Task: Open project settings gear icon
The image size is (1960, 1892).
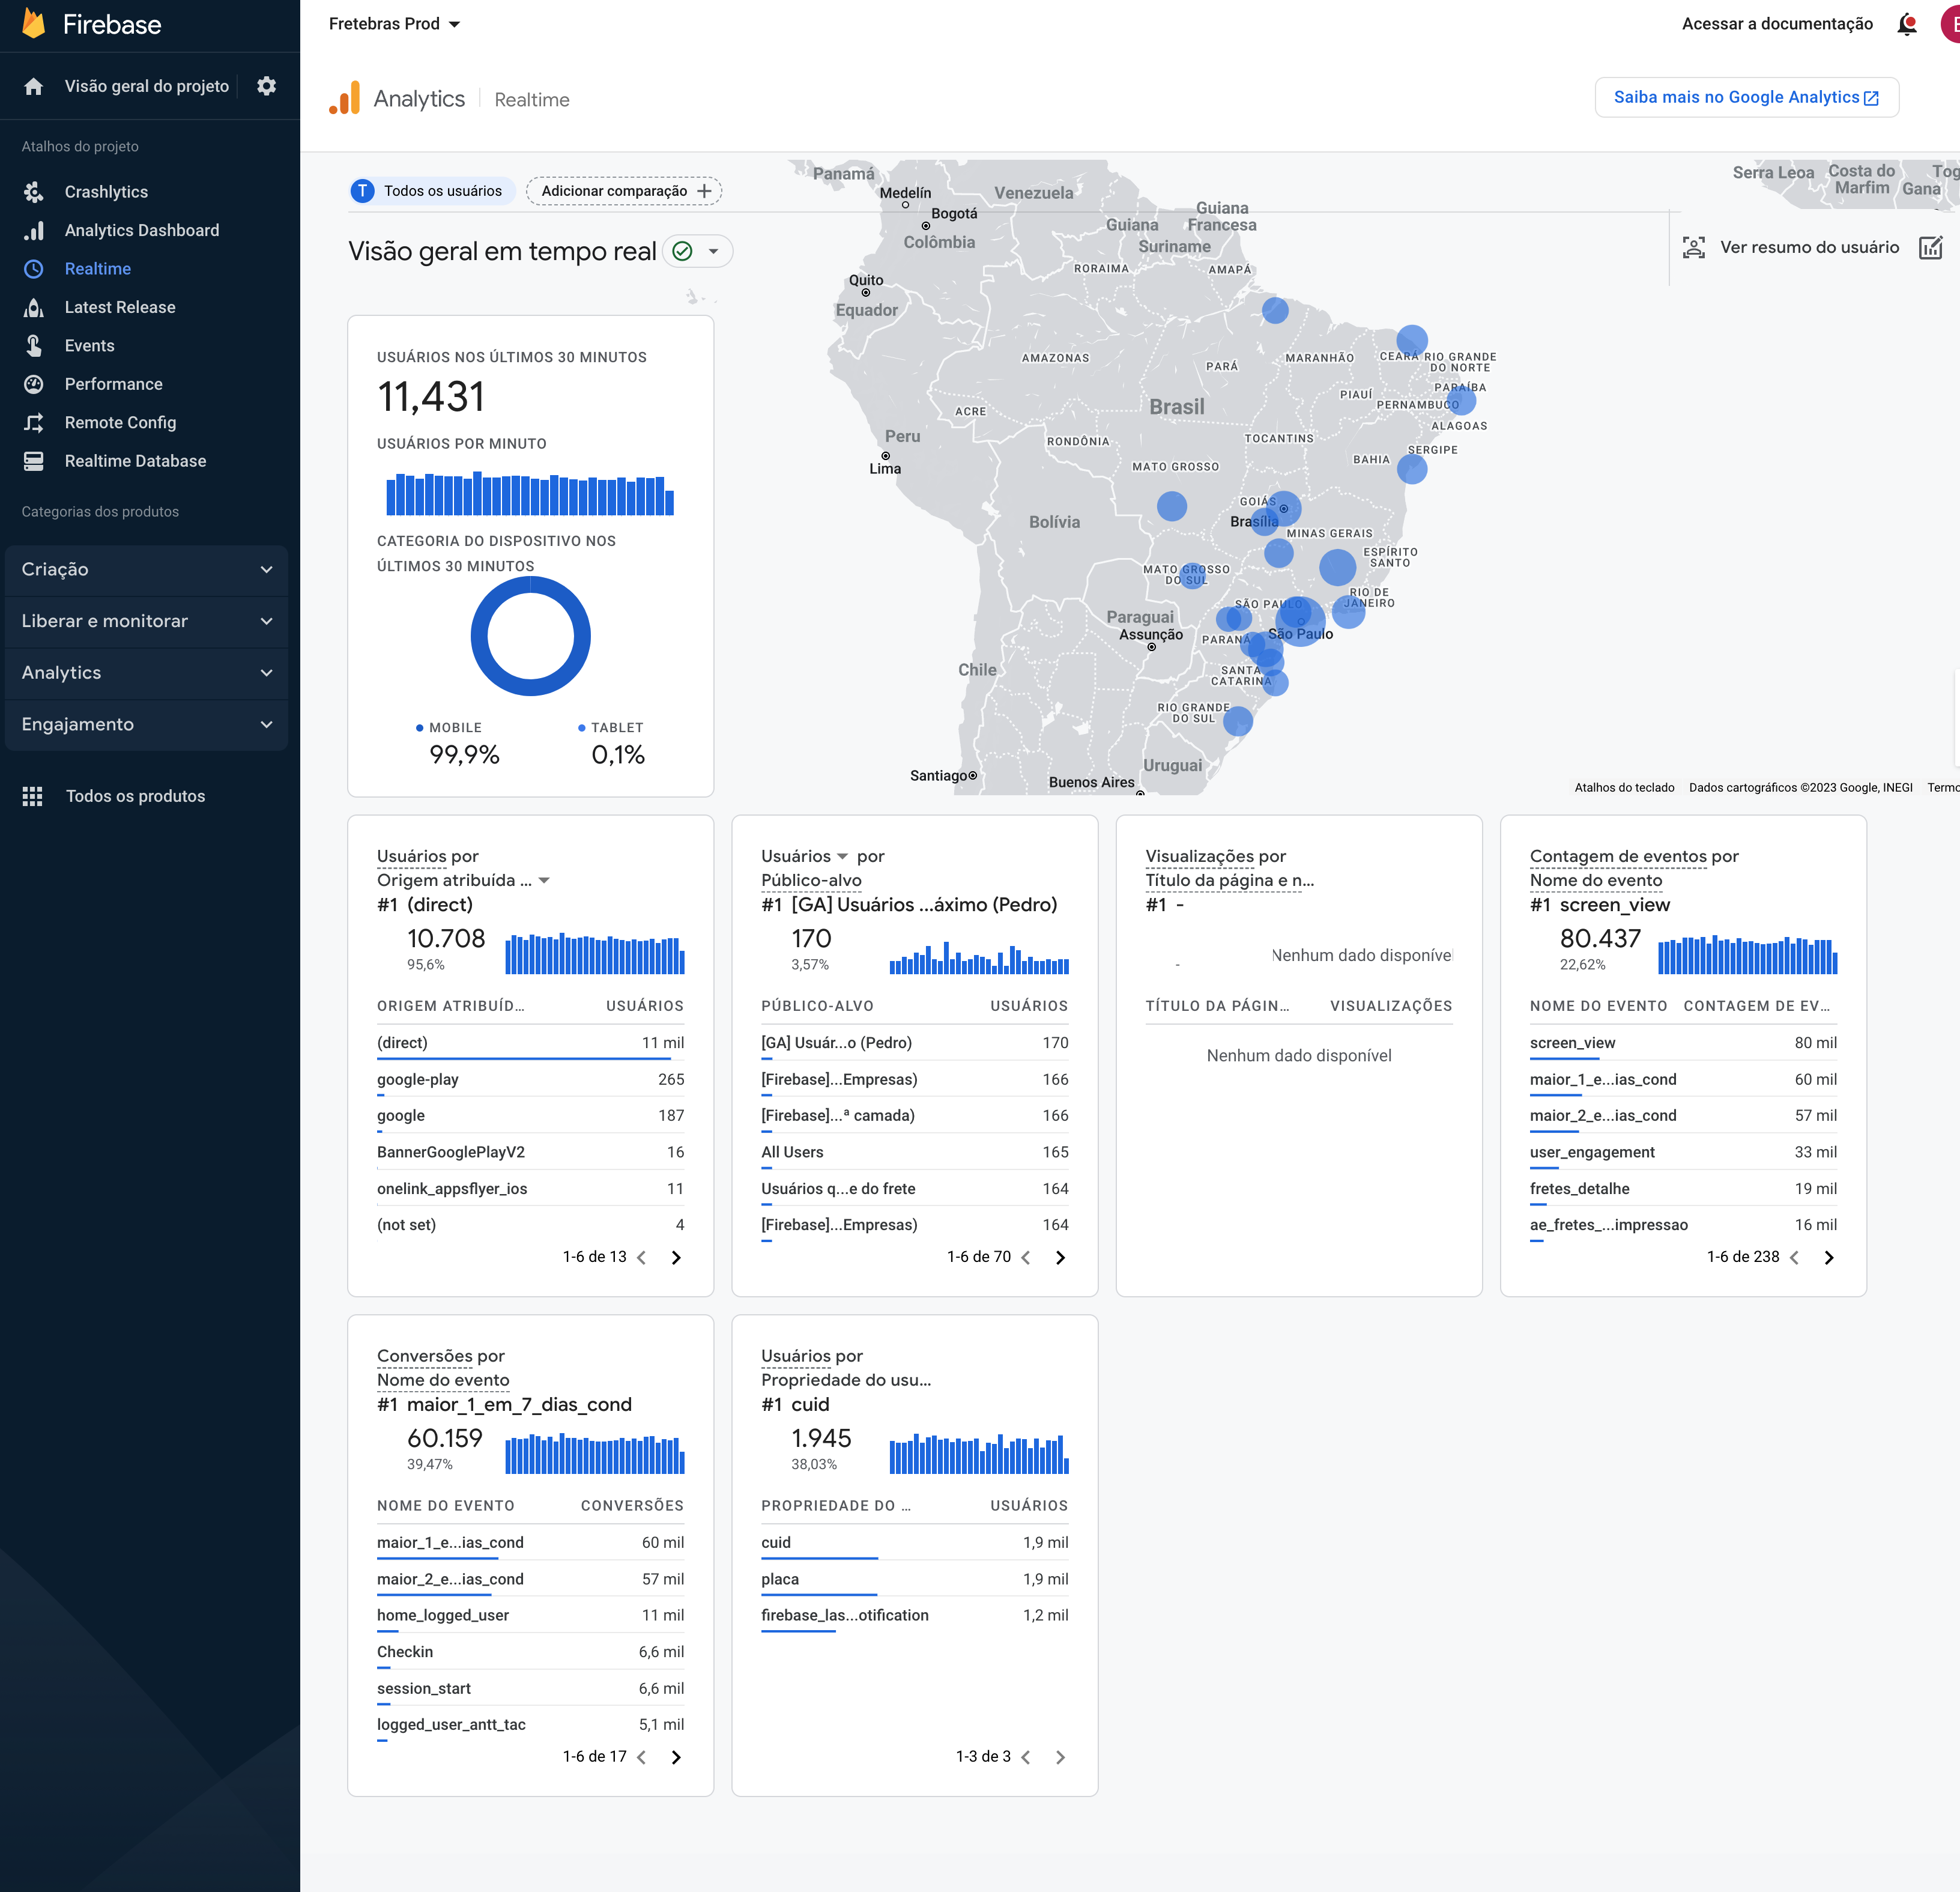Action: pos(266,86)
